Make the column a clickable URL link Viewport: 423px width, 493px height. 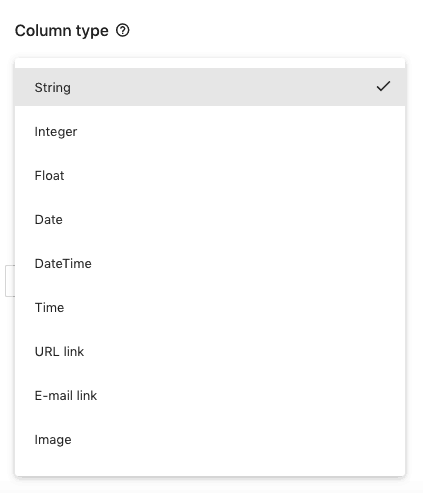point(210,351)
